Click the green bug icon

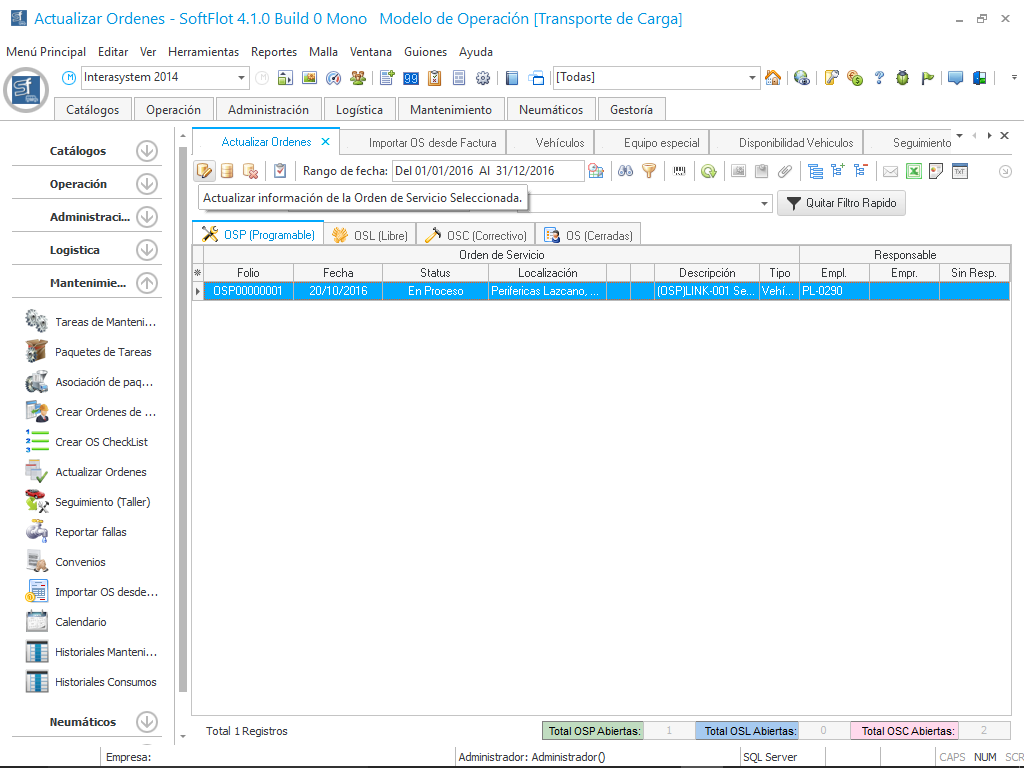pyautogui.click(x=903, y=78)
